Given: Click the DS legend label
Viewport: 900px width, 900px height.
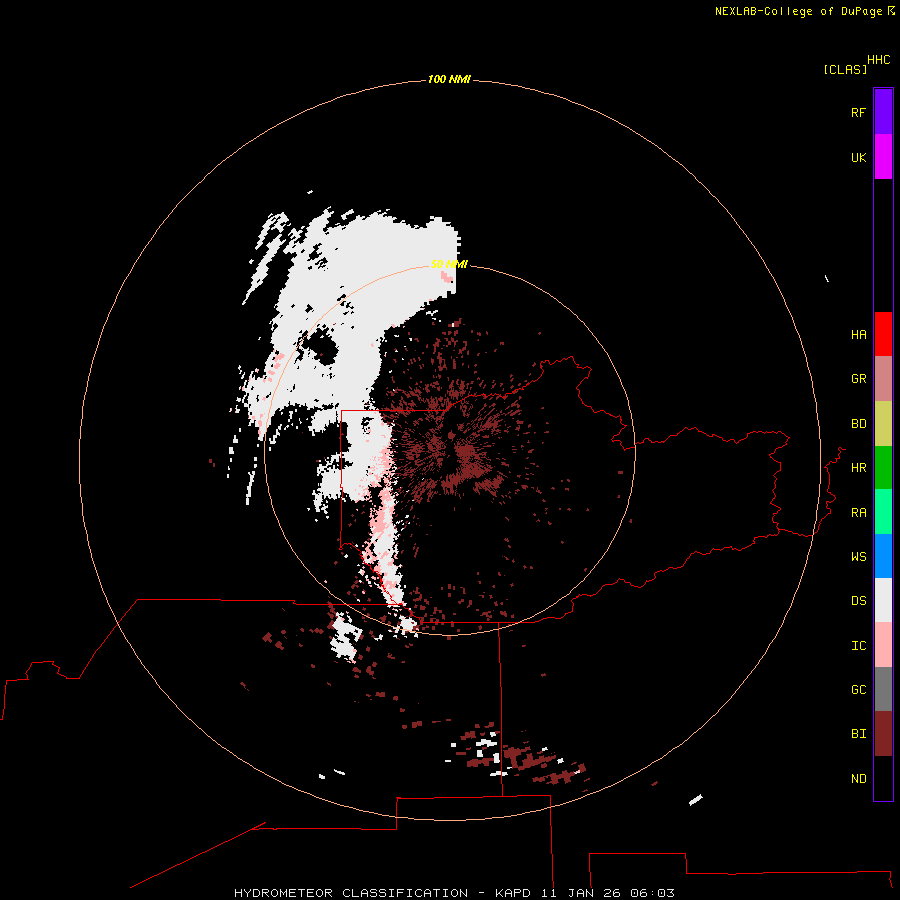Looking at the screenshot, I should (858, 600).
